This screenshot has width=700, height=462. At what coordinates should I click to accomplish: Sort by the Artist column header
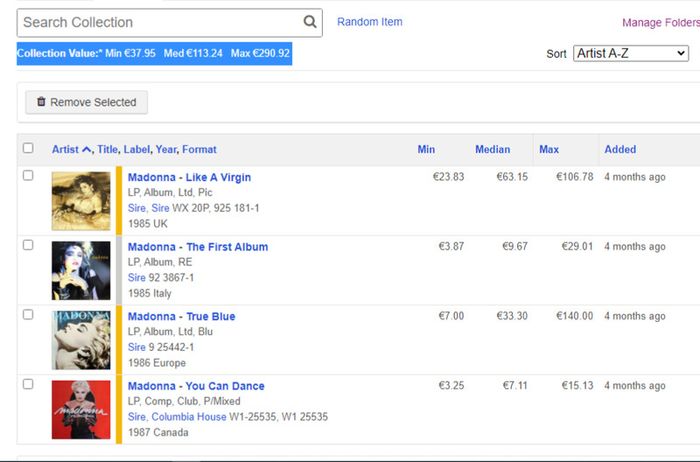[65, 150]
